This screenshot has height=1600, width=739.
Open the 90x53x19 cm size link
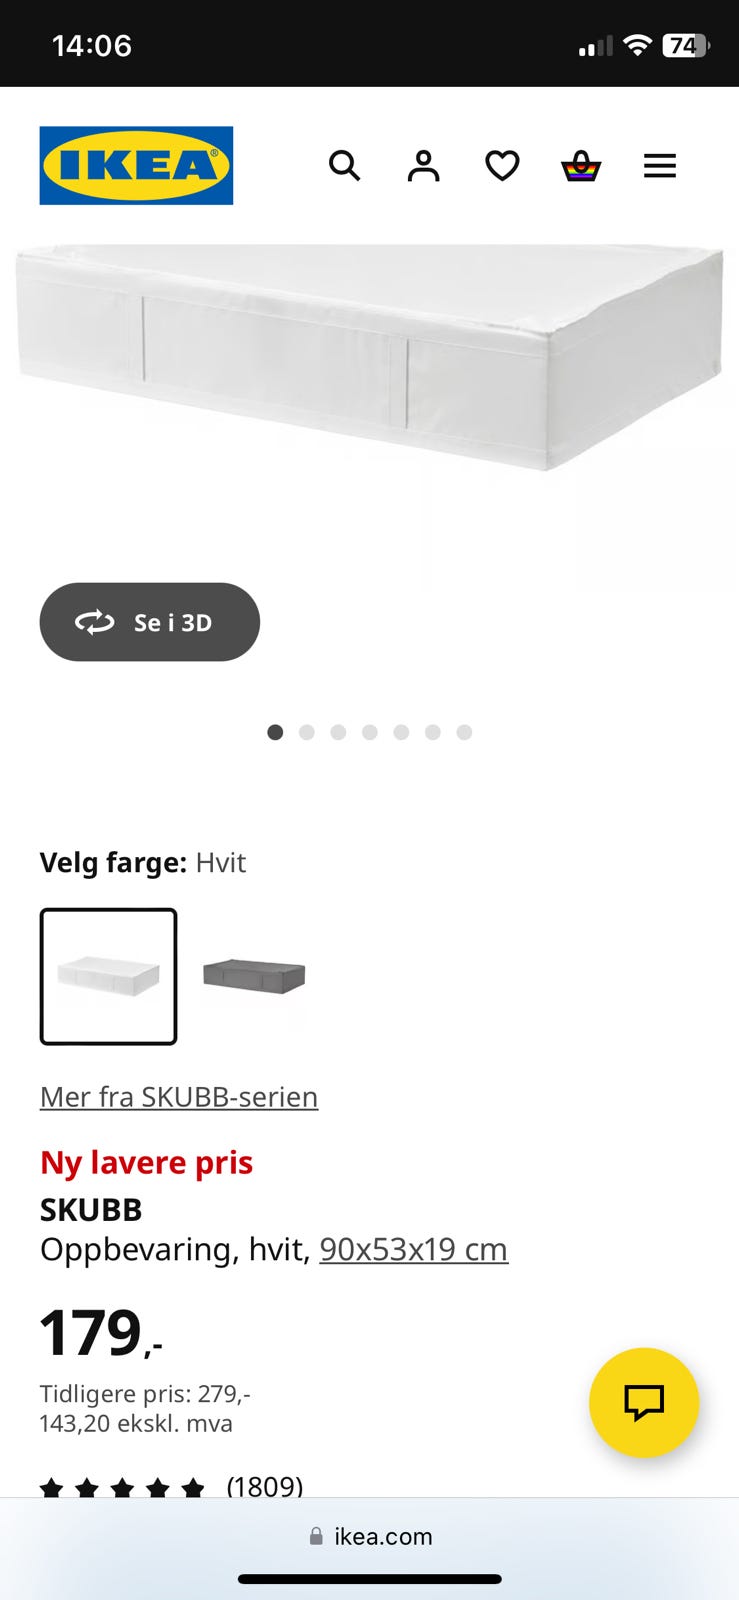[x=414, y=1249]
